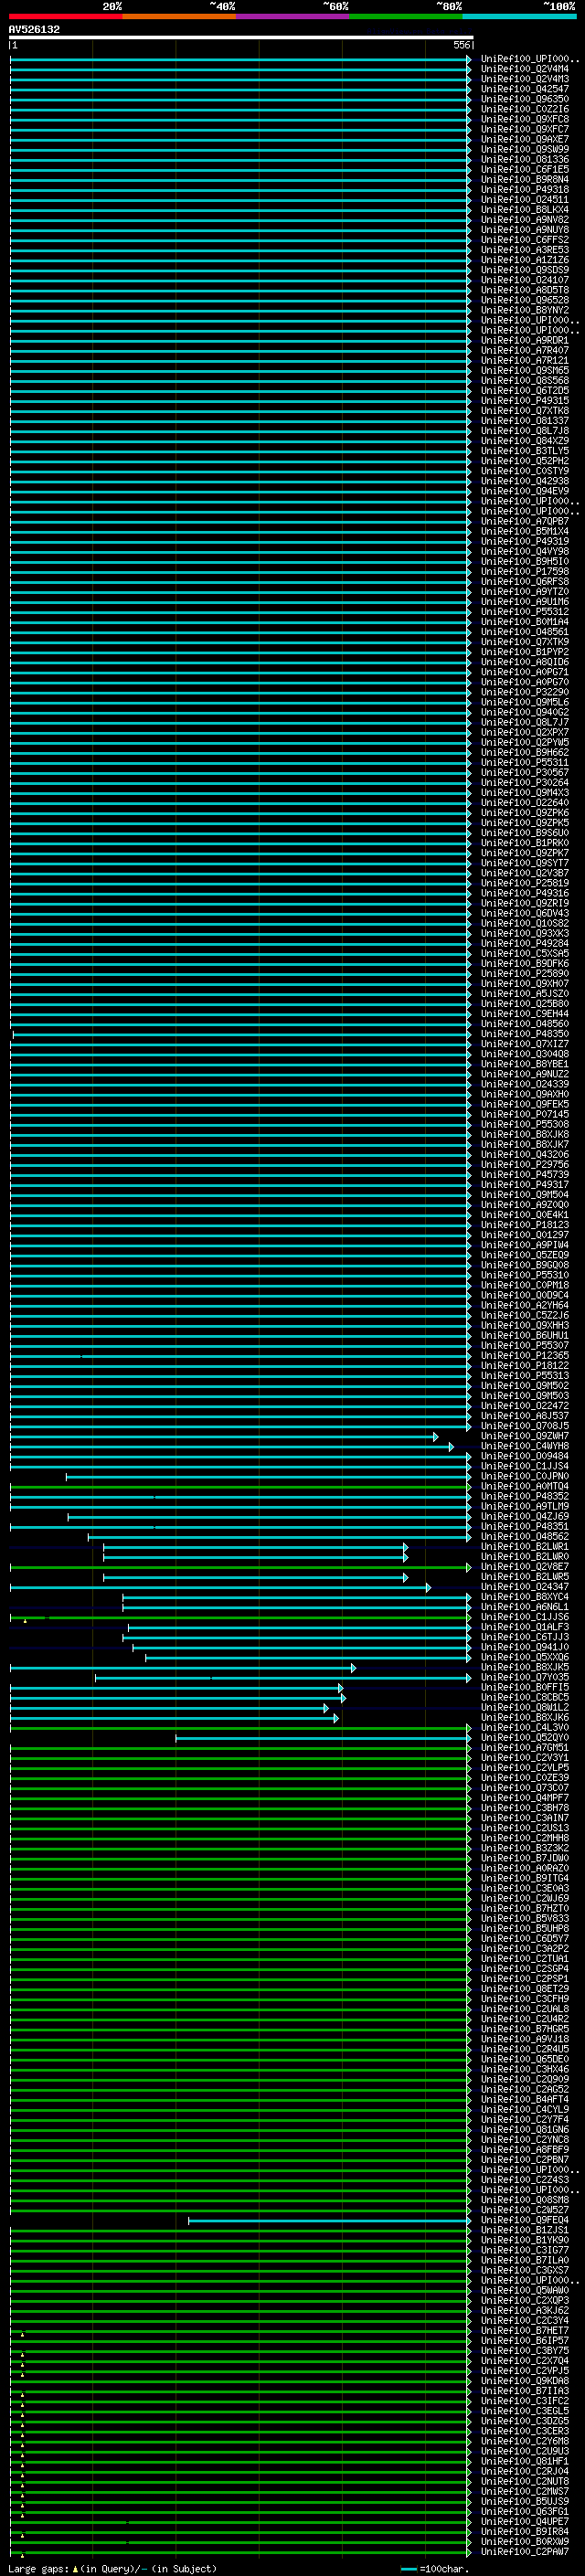Select the UniRef100_C8CBC5 label
585x2576 pixels.
(525, 1698)
